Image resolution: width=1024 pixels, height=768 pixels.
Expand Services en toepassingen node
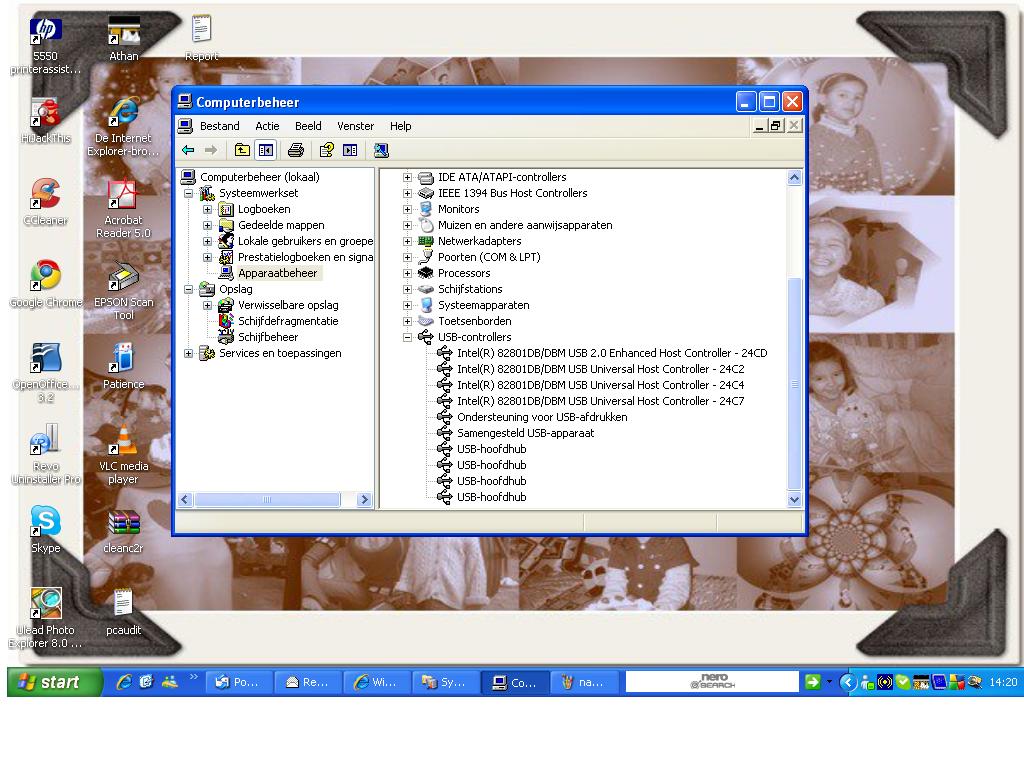click(189, 353)
